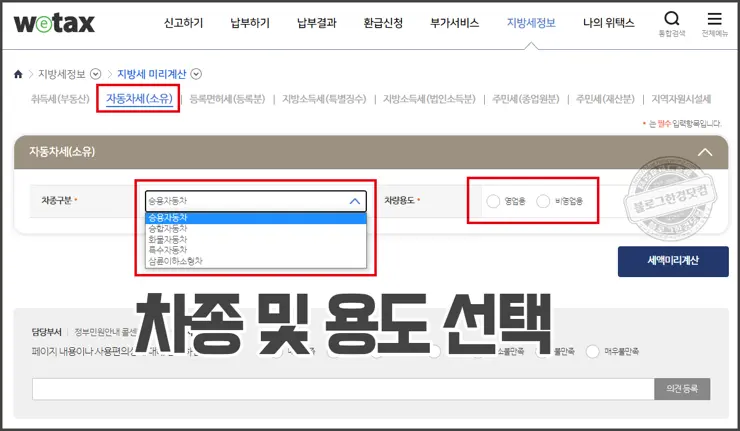
Task: Focus the opinion text input field
Action: (343, 389)
